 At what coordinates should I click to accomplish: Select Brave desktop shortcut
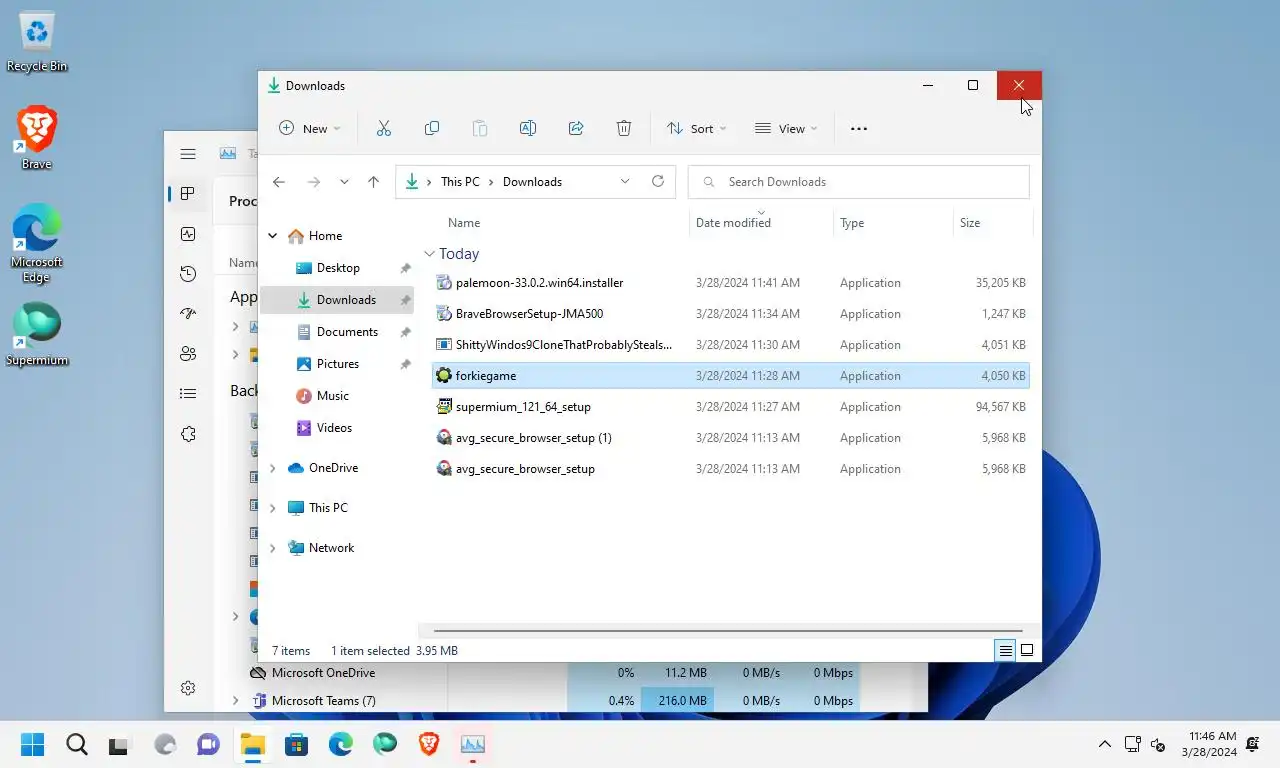[x=37, y=138]
